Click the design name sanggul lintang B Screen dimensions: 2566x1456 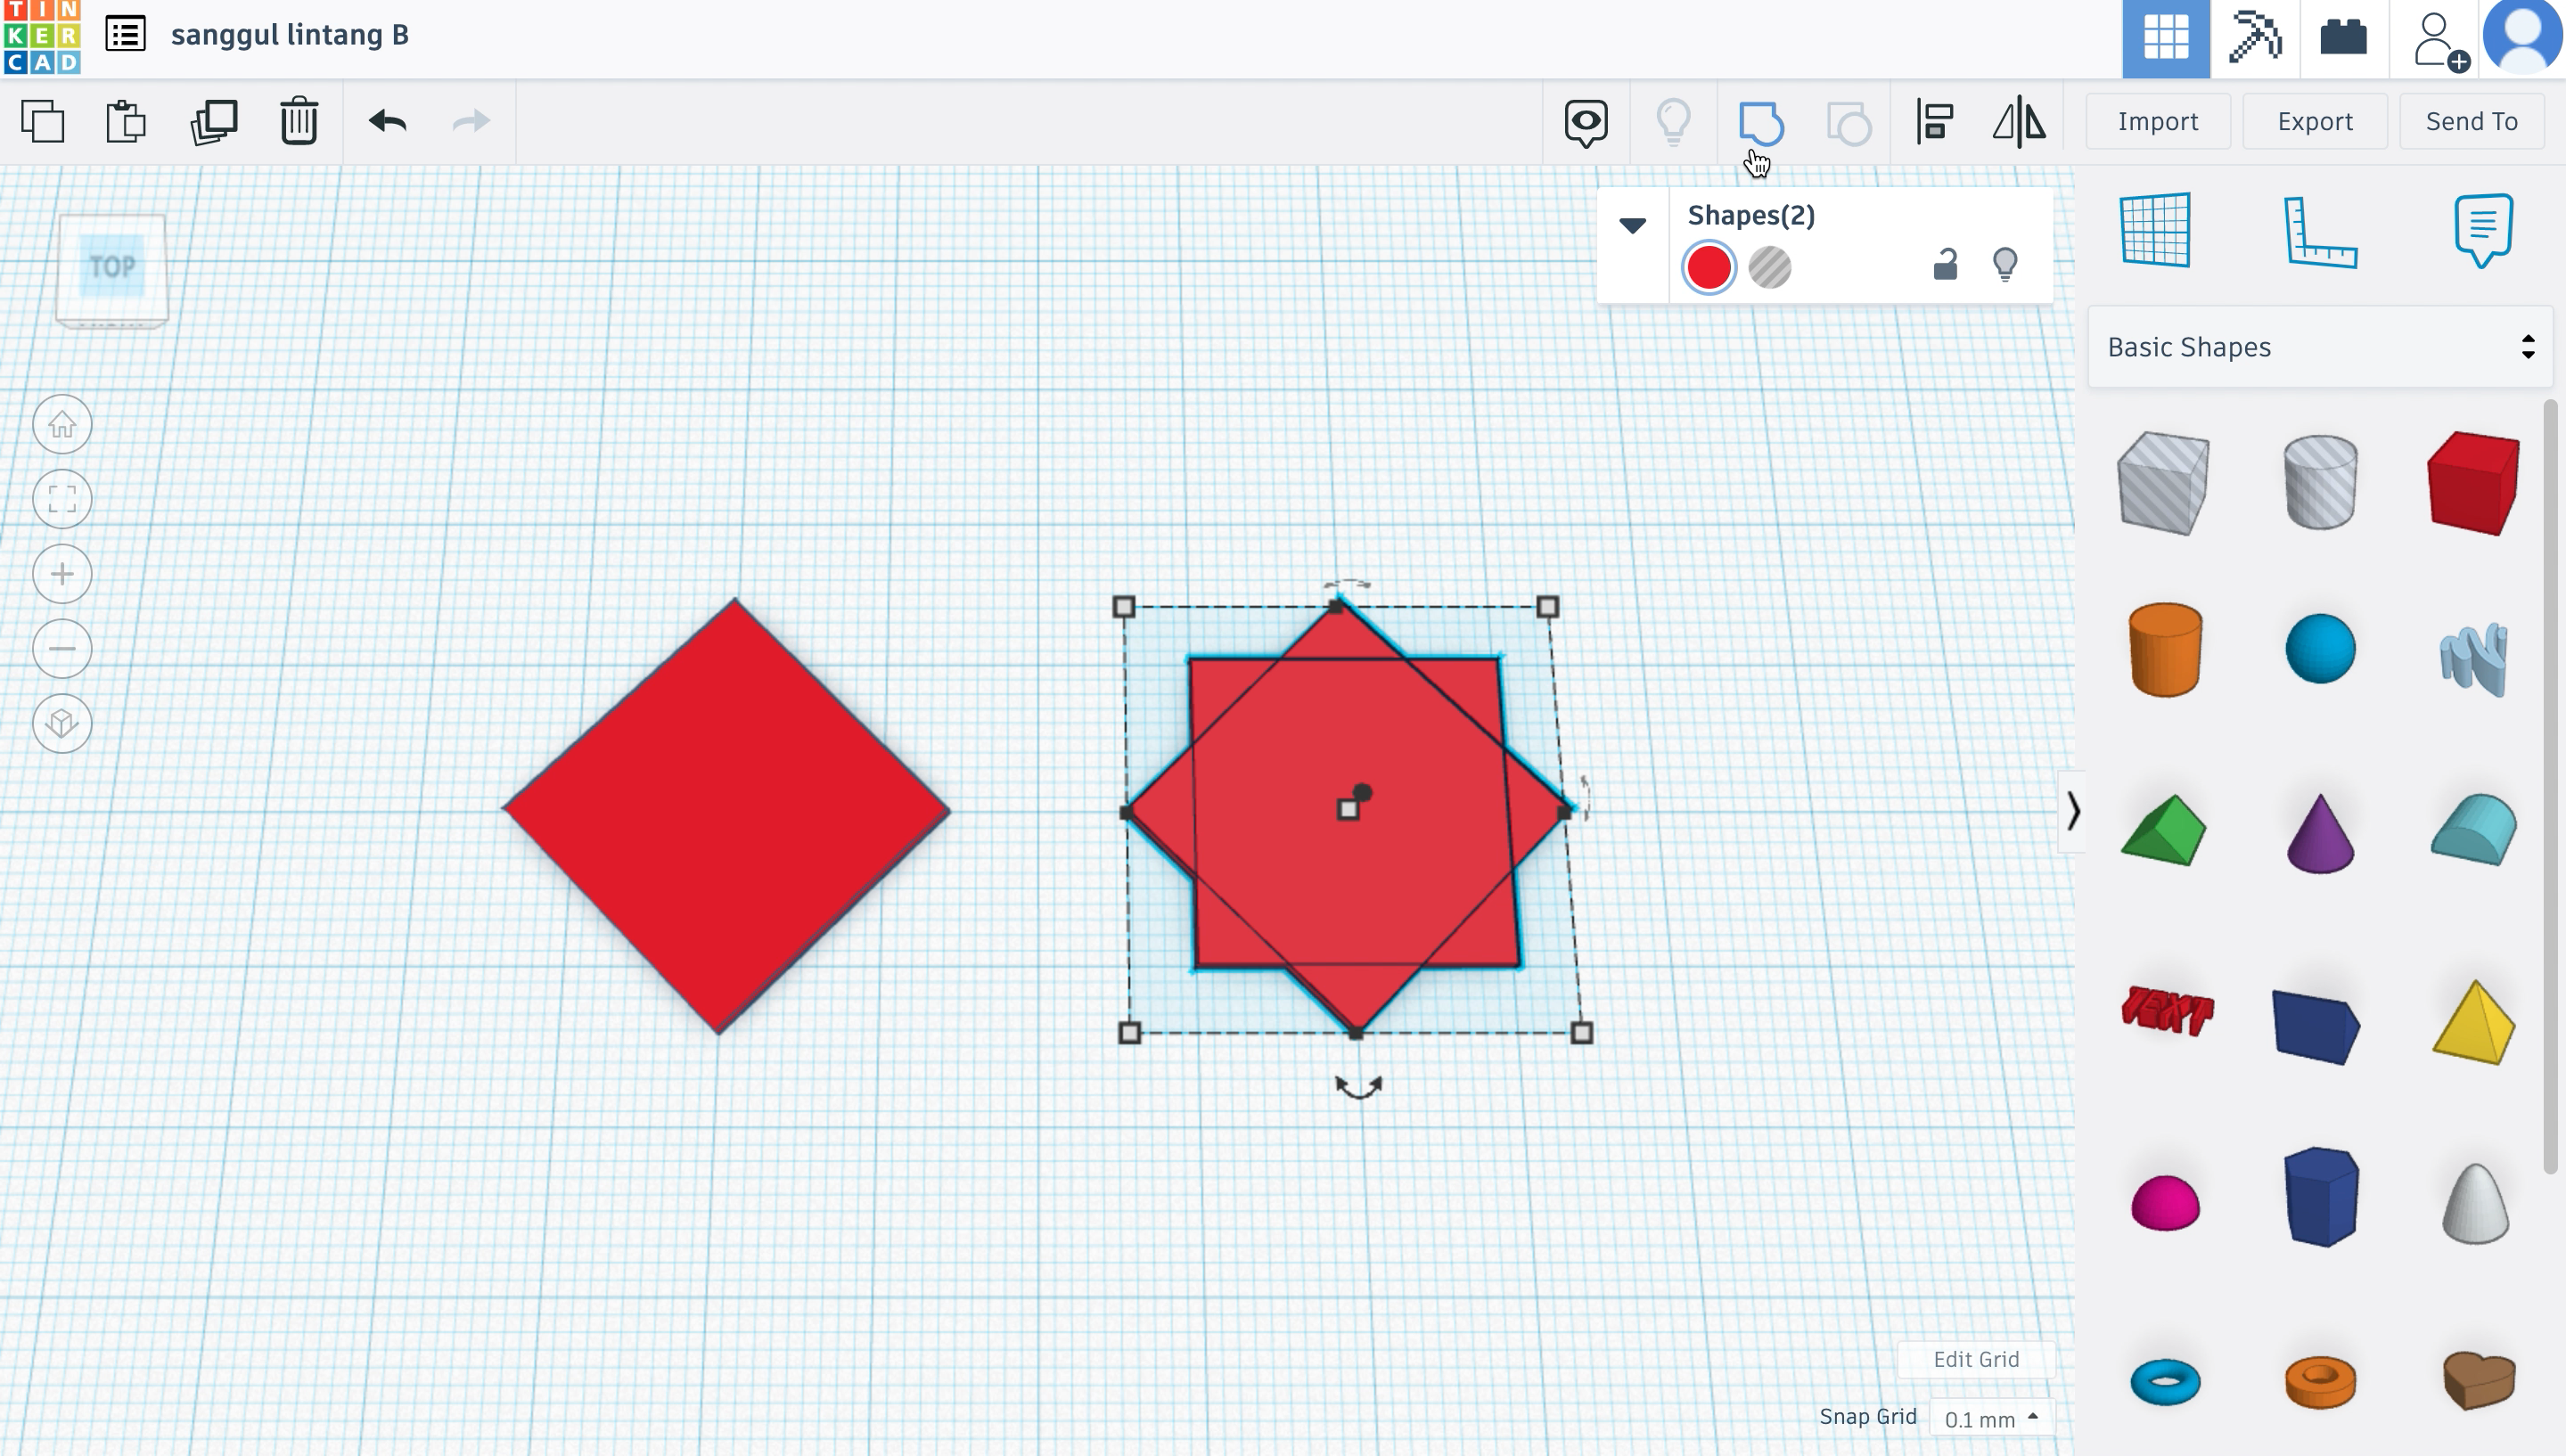click(290, 35)
